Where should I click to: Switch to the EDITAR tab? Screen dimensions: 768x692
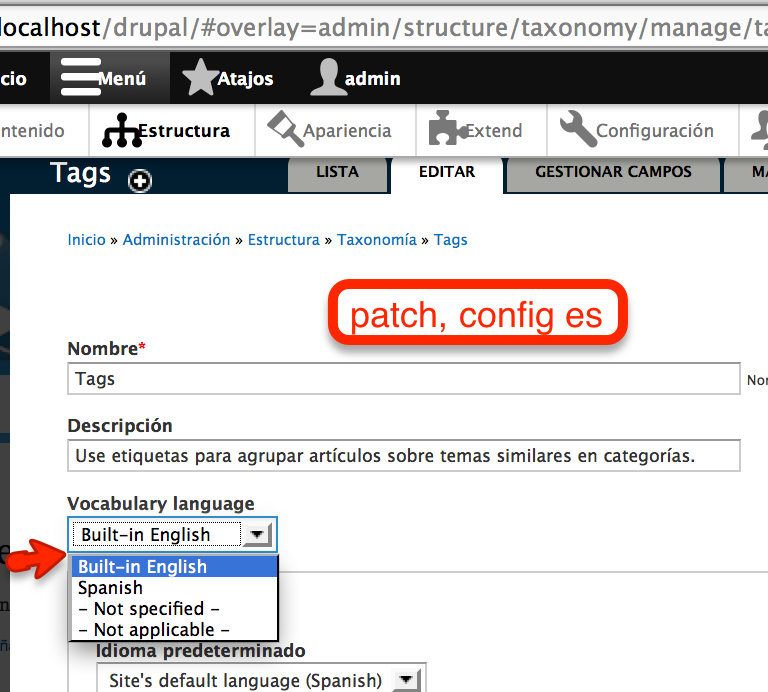(447, 172)
